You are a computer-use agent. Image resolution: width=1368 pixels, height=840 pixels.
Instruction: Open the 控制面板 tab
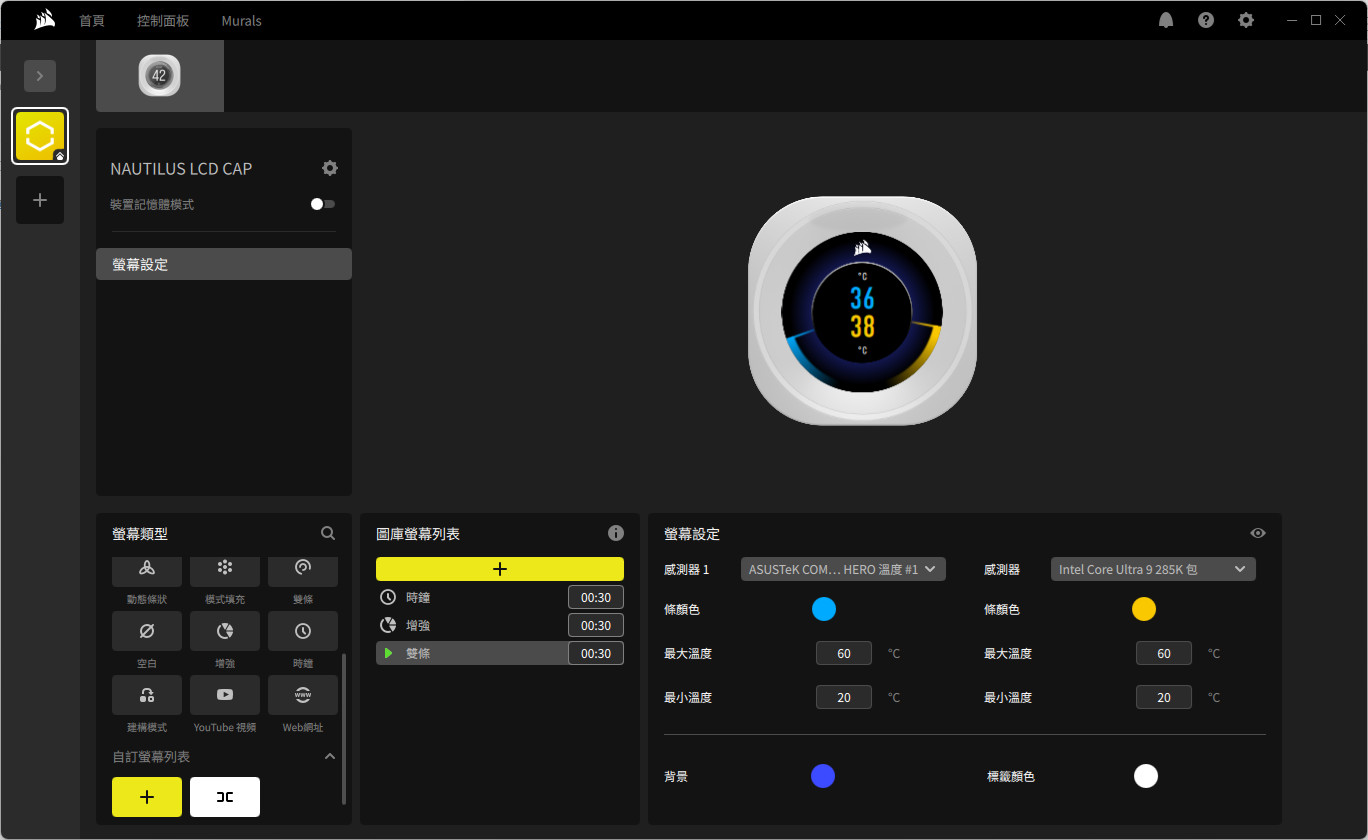(x=163, y=20)
